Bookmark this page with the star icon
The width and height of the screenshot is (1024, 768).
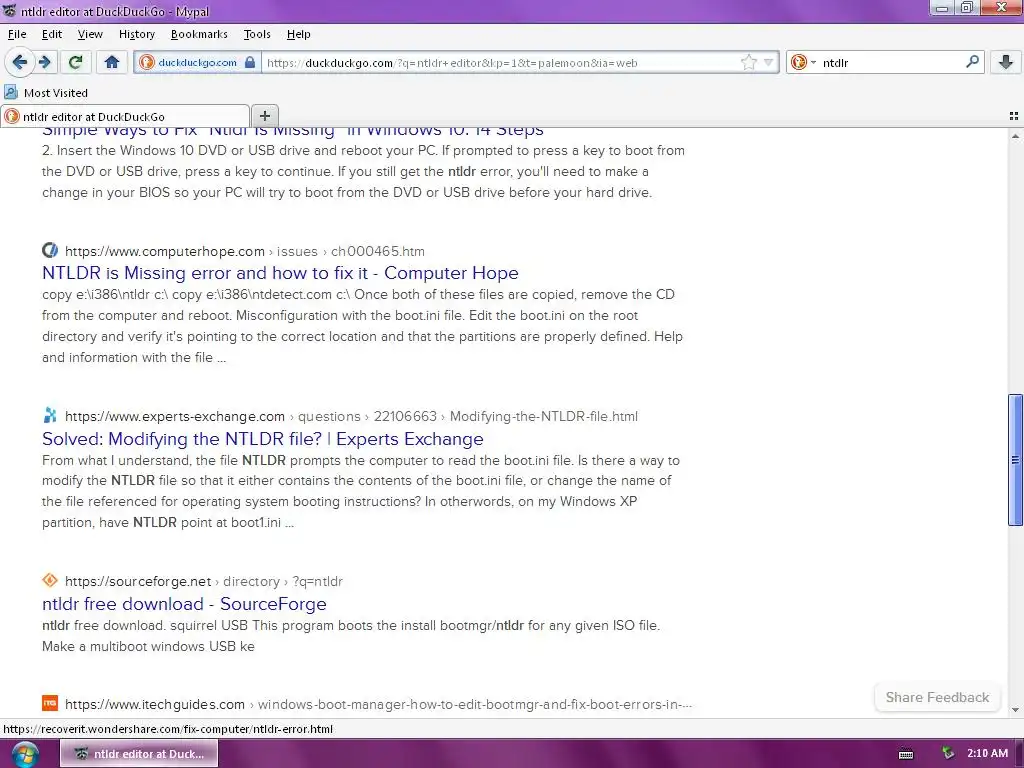point(748,62)
